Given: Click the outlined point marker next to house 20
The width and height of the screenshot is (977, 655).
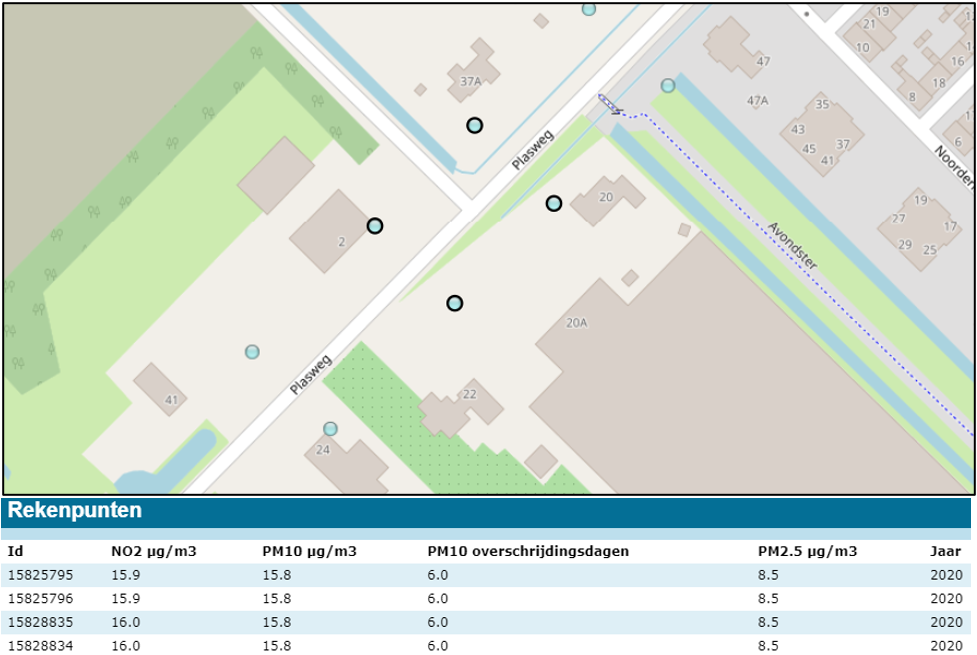Looking at the screenshot, I should tap(554, 204).
